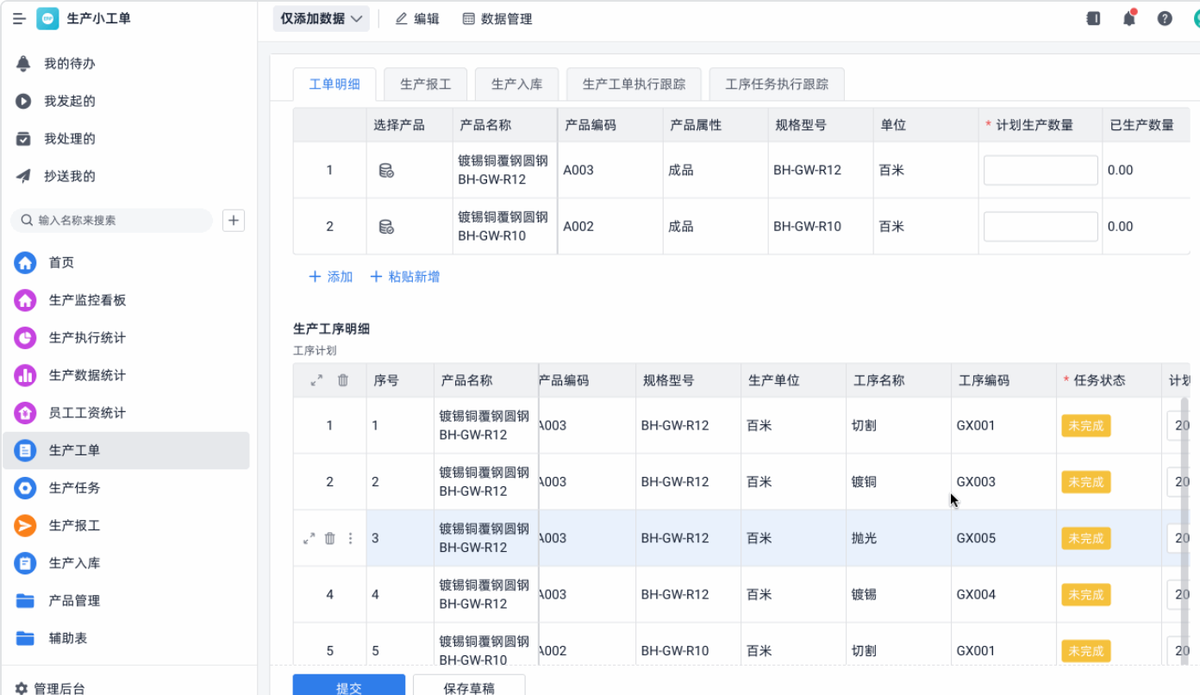Click the hamburger menu icon beside 生产小工单
Image resolution: width=1200 pixels, height=695 pixels.
pos(19,19)
